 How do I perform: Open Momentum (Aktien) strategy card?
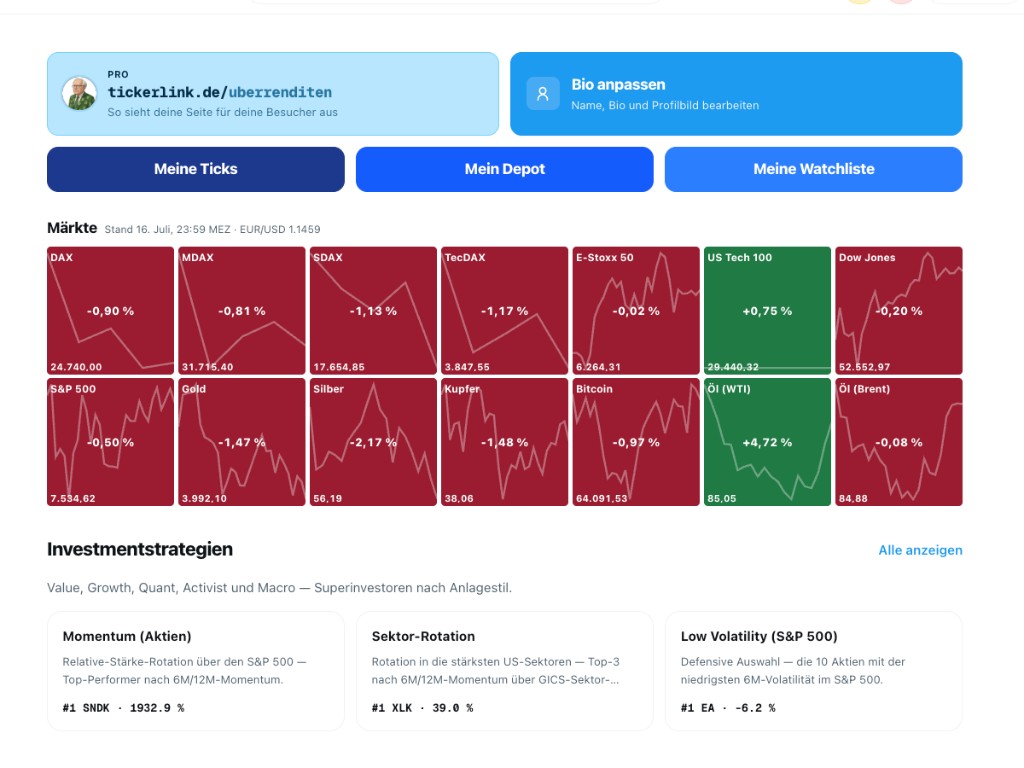(x=196, y=671)
